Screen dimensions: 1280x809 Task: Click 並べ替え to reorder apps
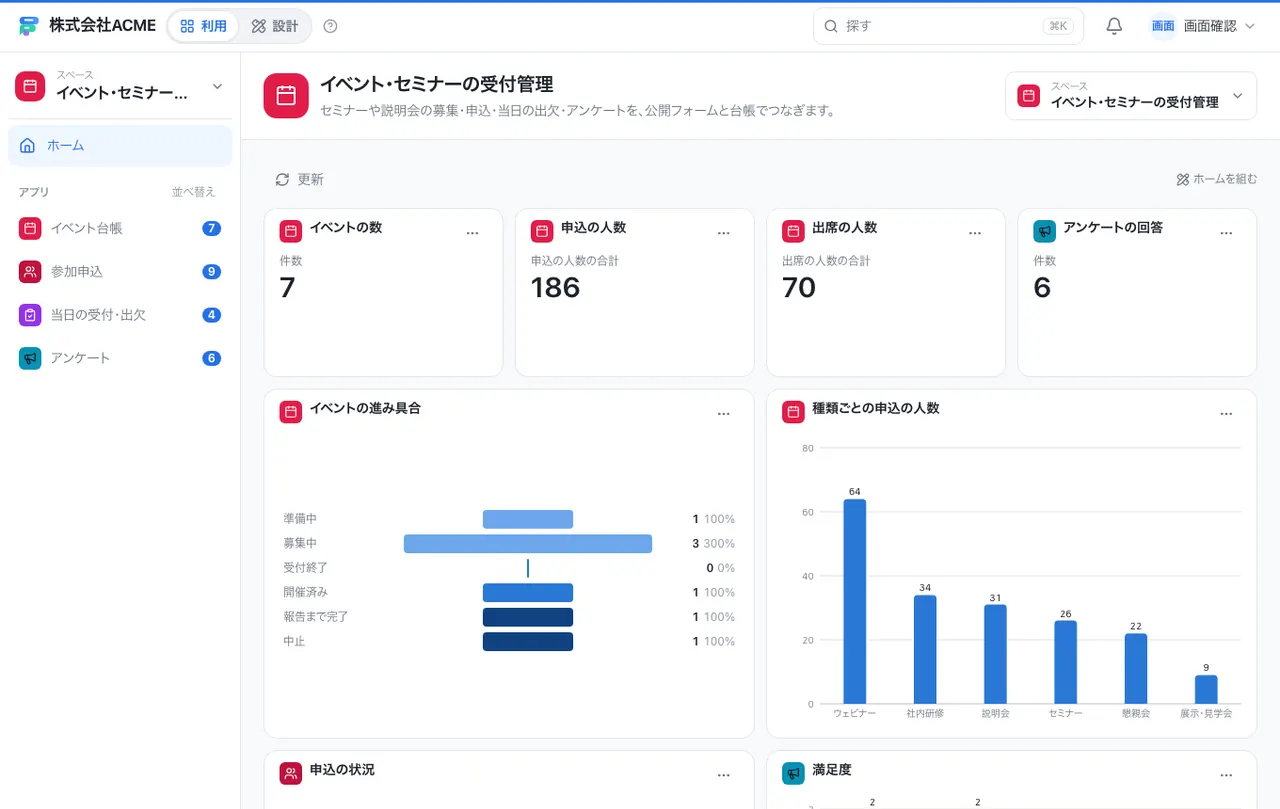[193, 192]
